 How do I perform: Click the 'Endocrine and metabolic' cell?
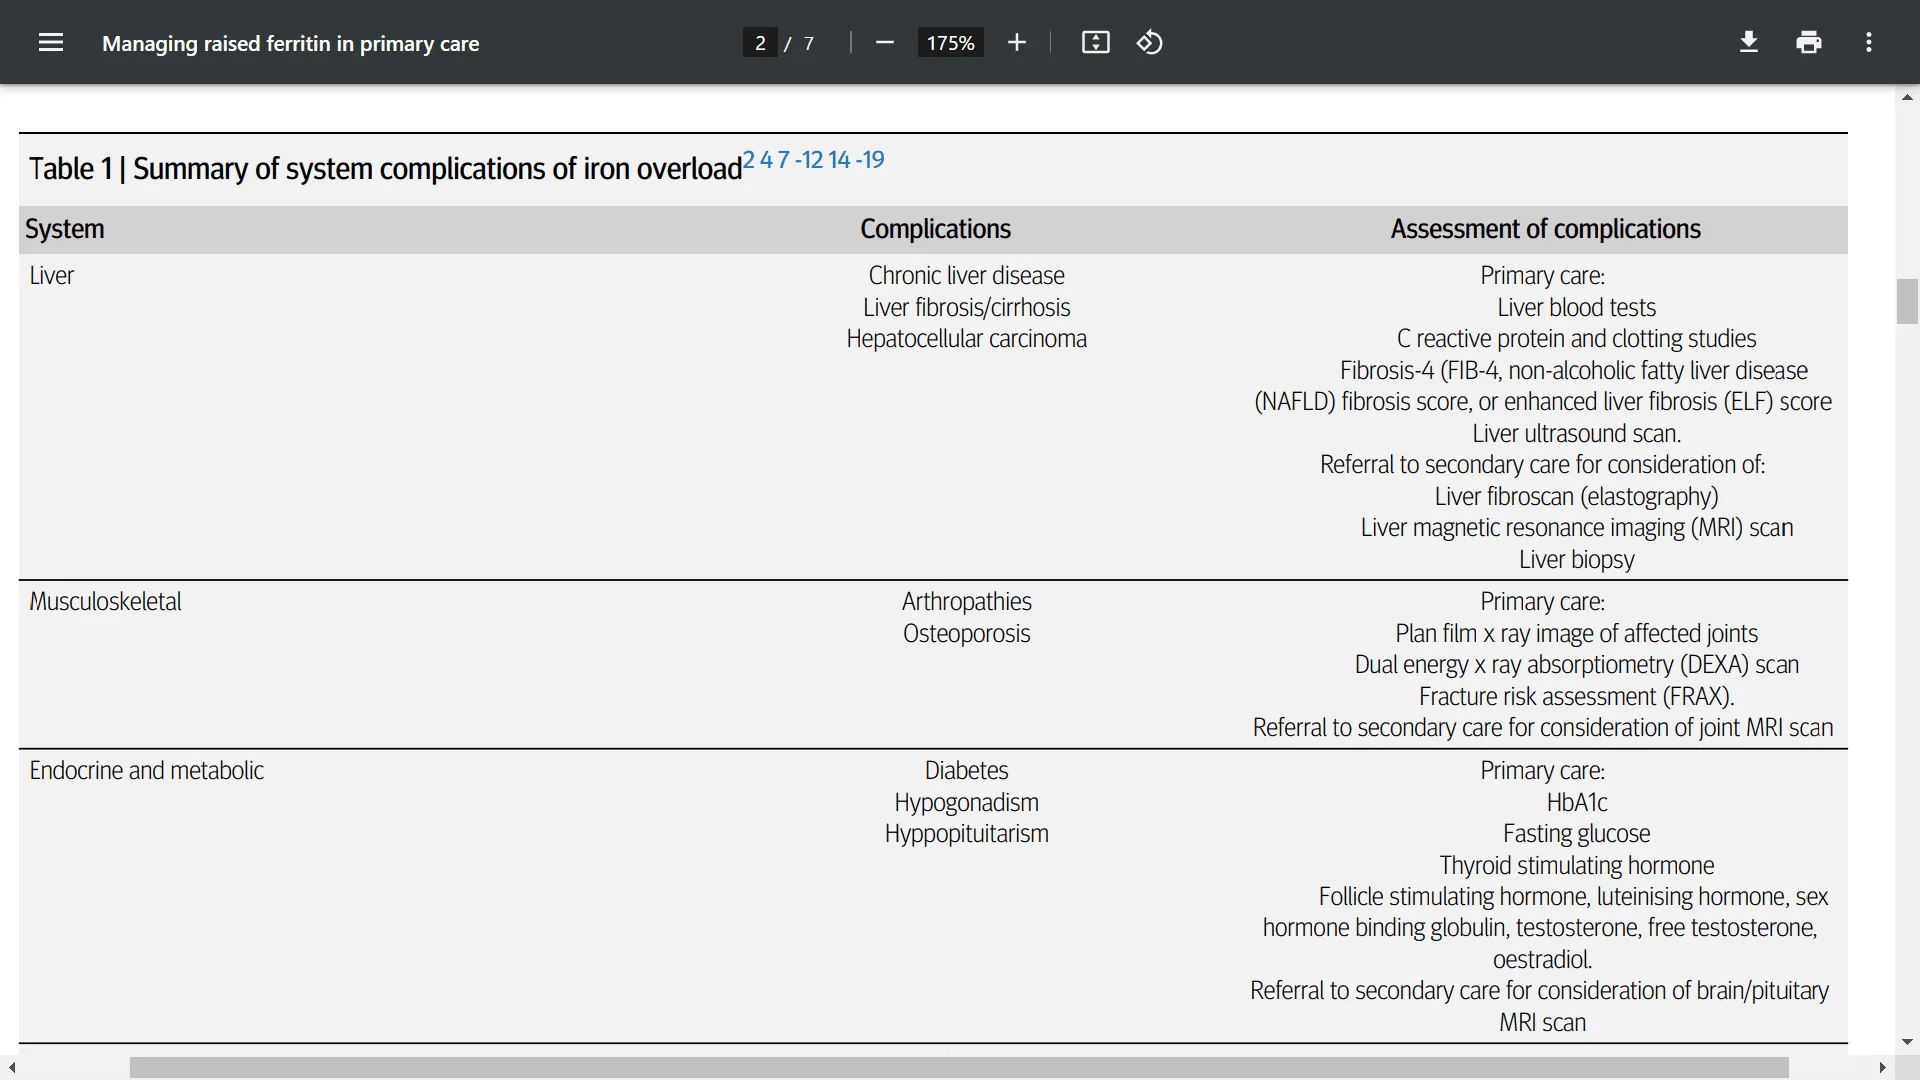147,770
